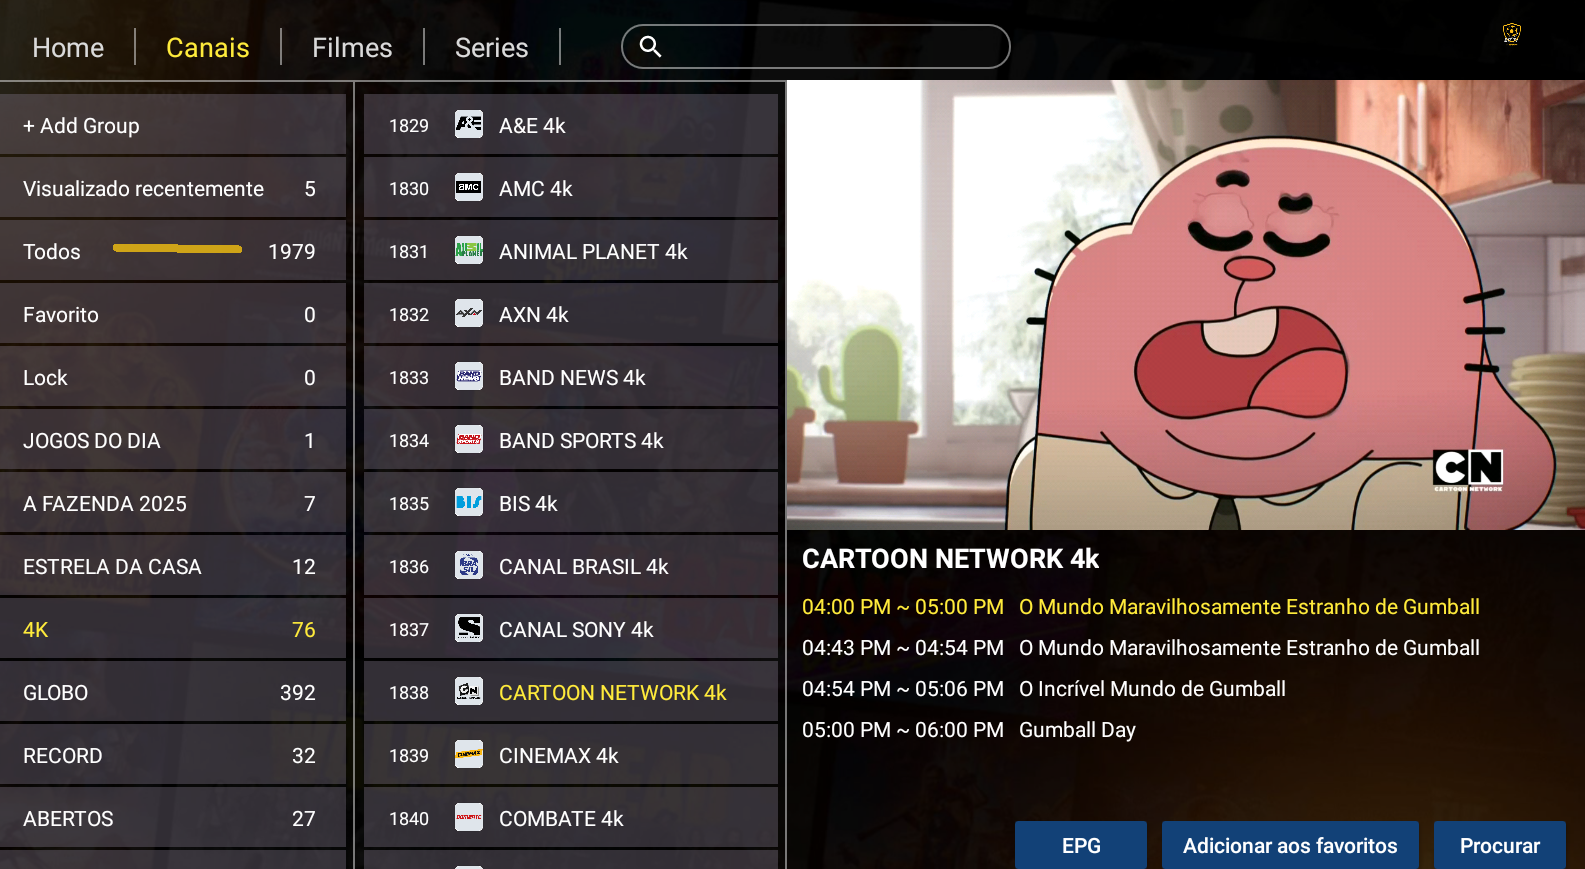Viewport: 1585px width, 869px height.
Task: Switch to the Series tab
Action: coord(491,48)
